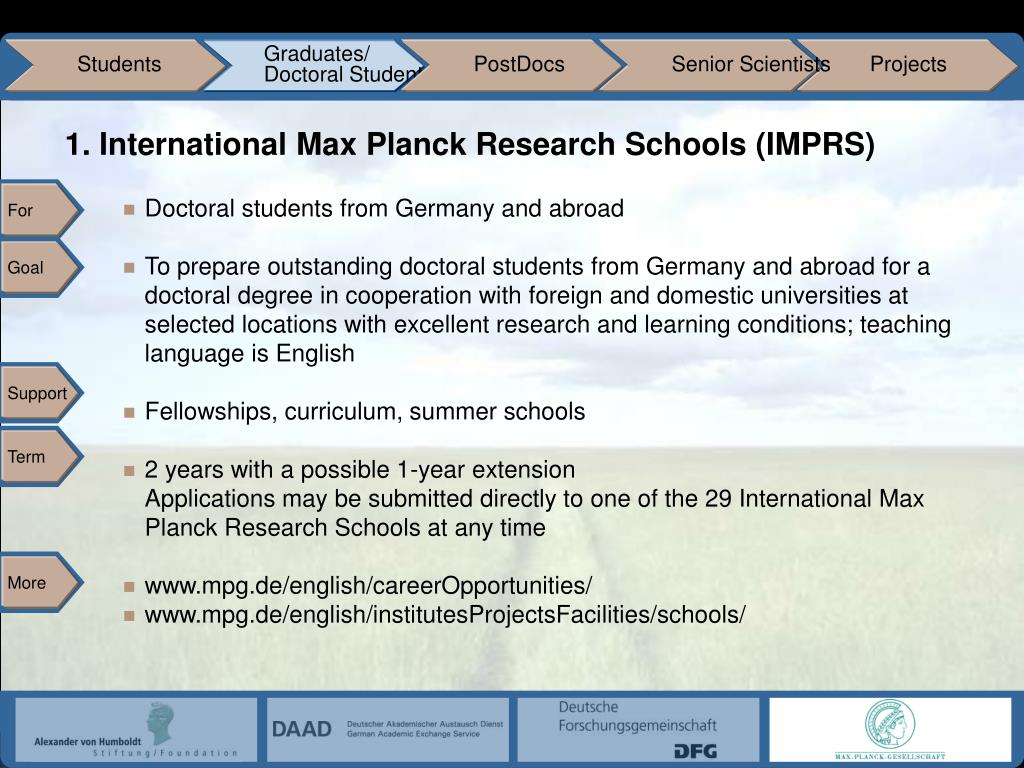Click 'German Academic Exchange Service' text
1024x768 pixels.
coord(413,734)
